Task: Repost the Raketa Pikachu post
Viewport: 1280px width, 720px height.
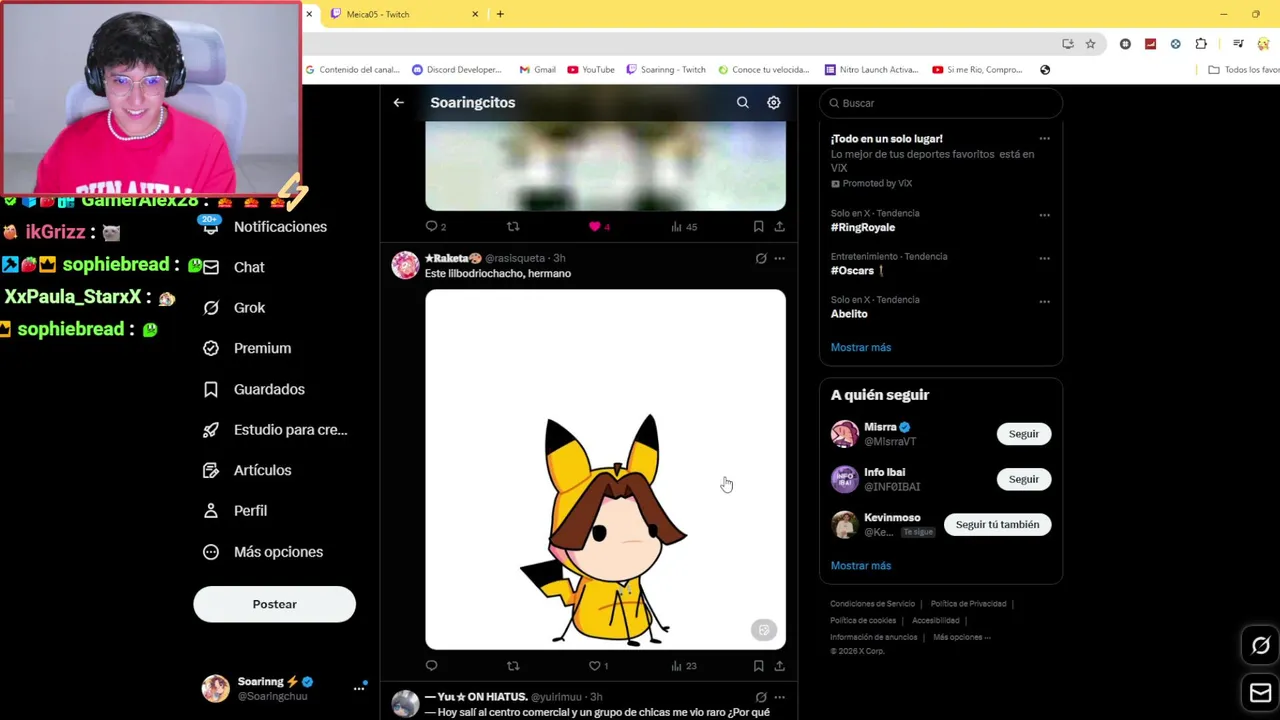Action: [513, 665]
